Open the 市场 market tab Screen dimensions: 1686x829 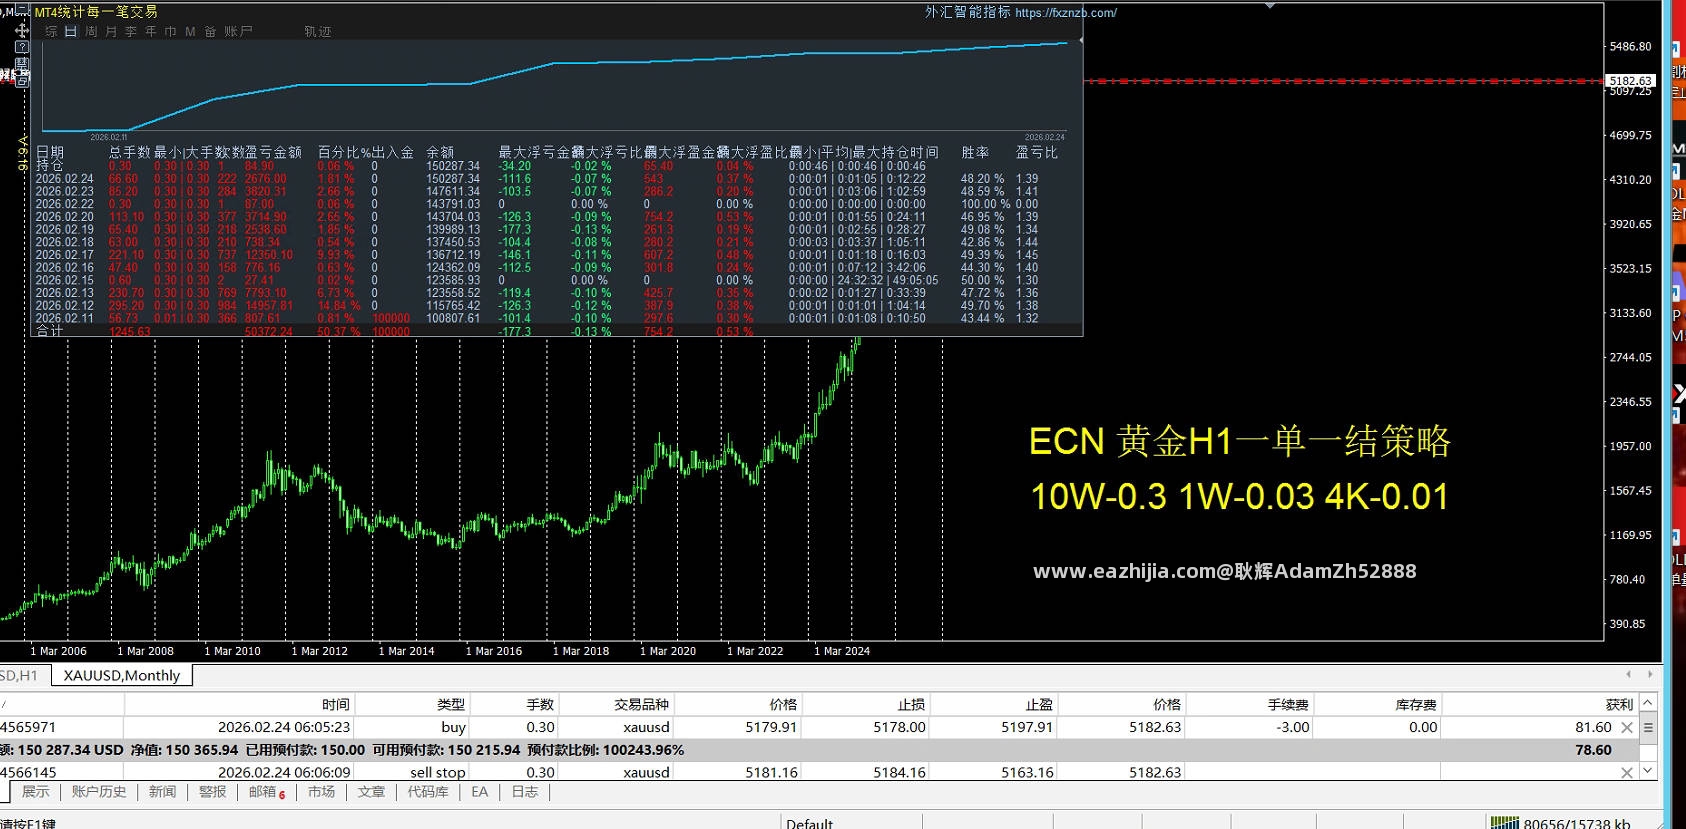click(x=321, y=792)
